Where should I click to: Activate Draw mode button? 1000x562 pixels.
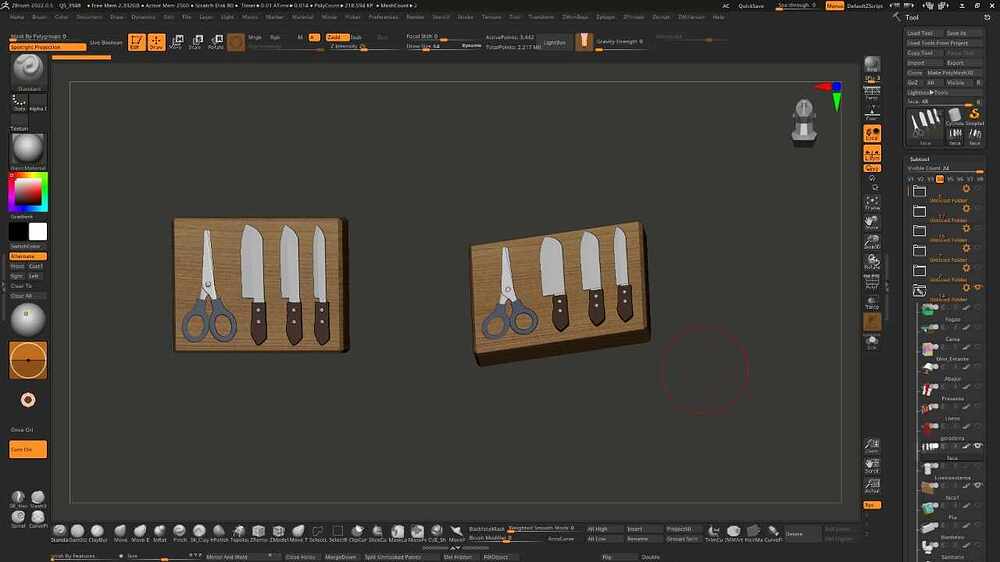point(156,42)
